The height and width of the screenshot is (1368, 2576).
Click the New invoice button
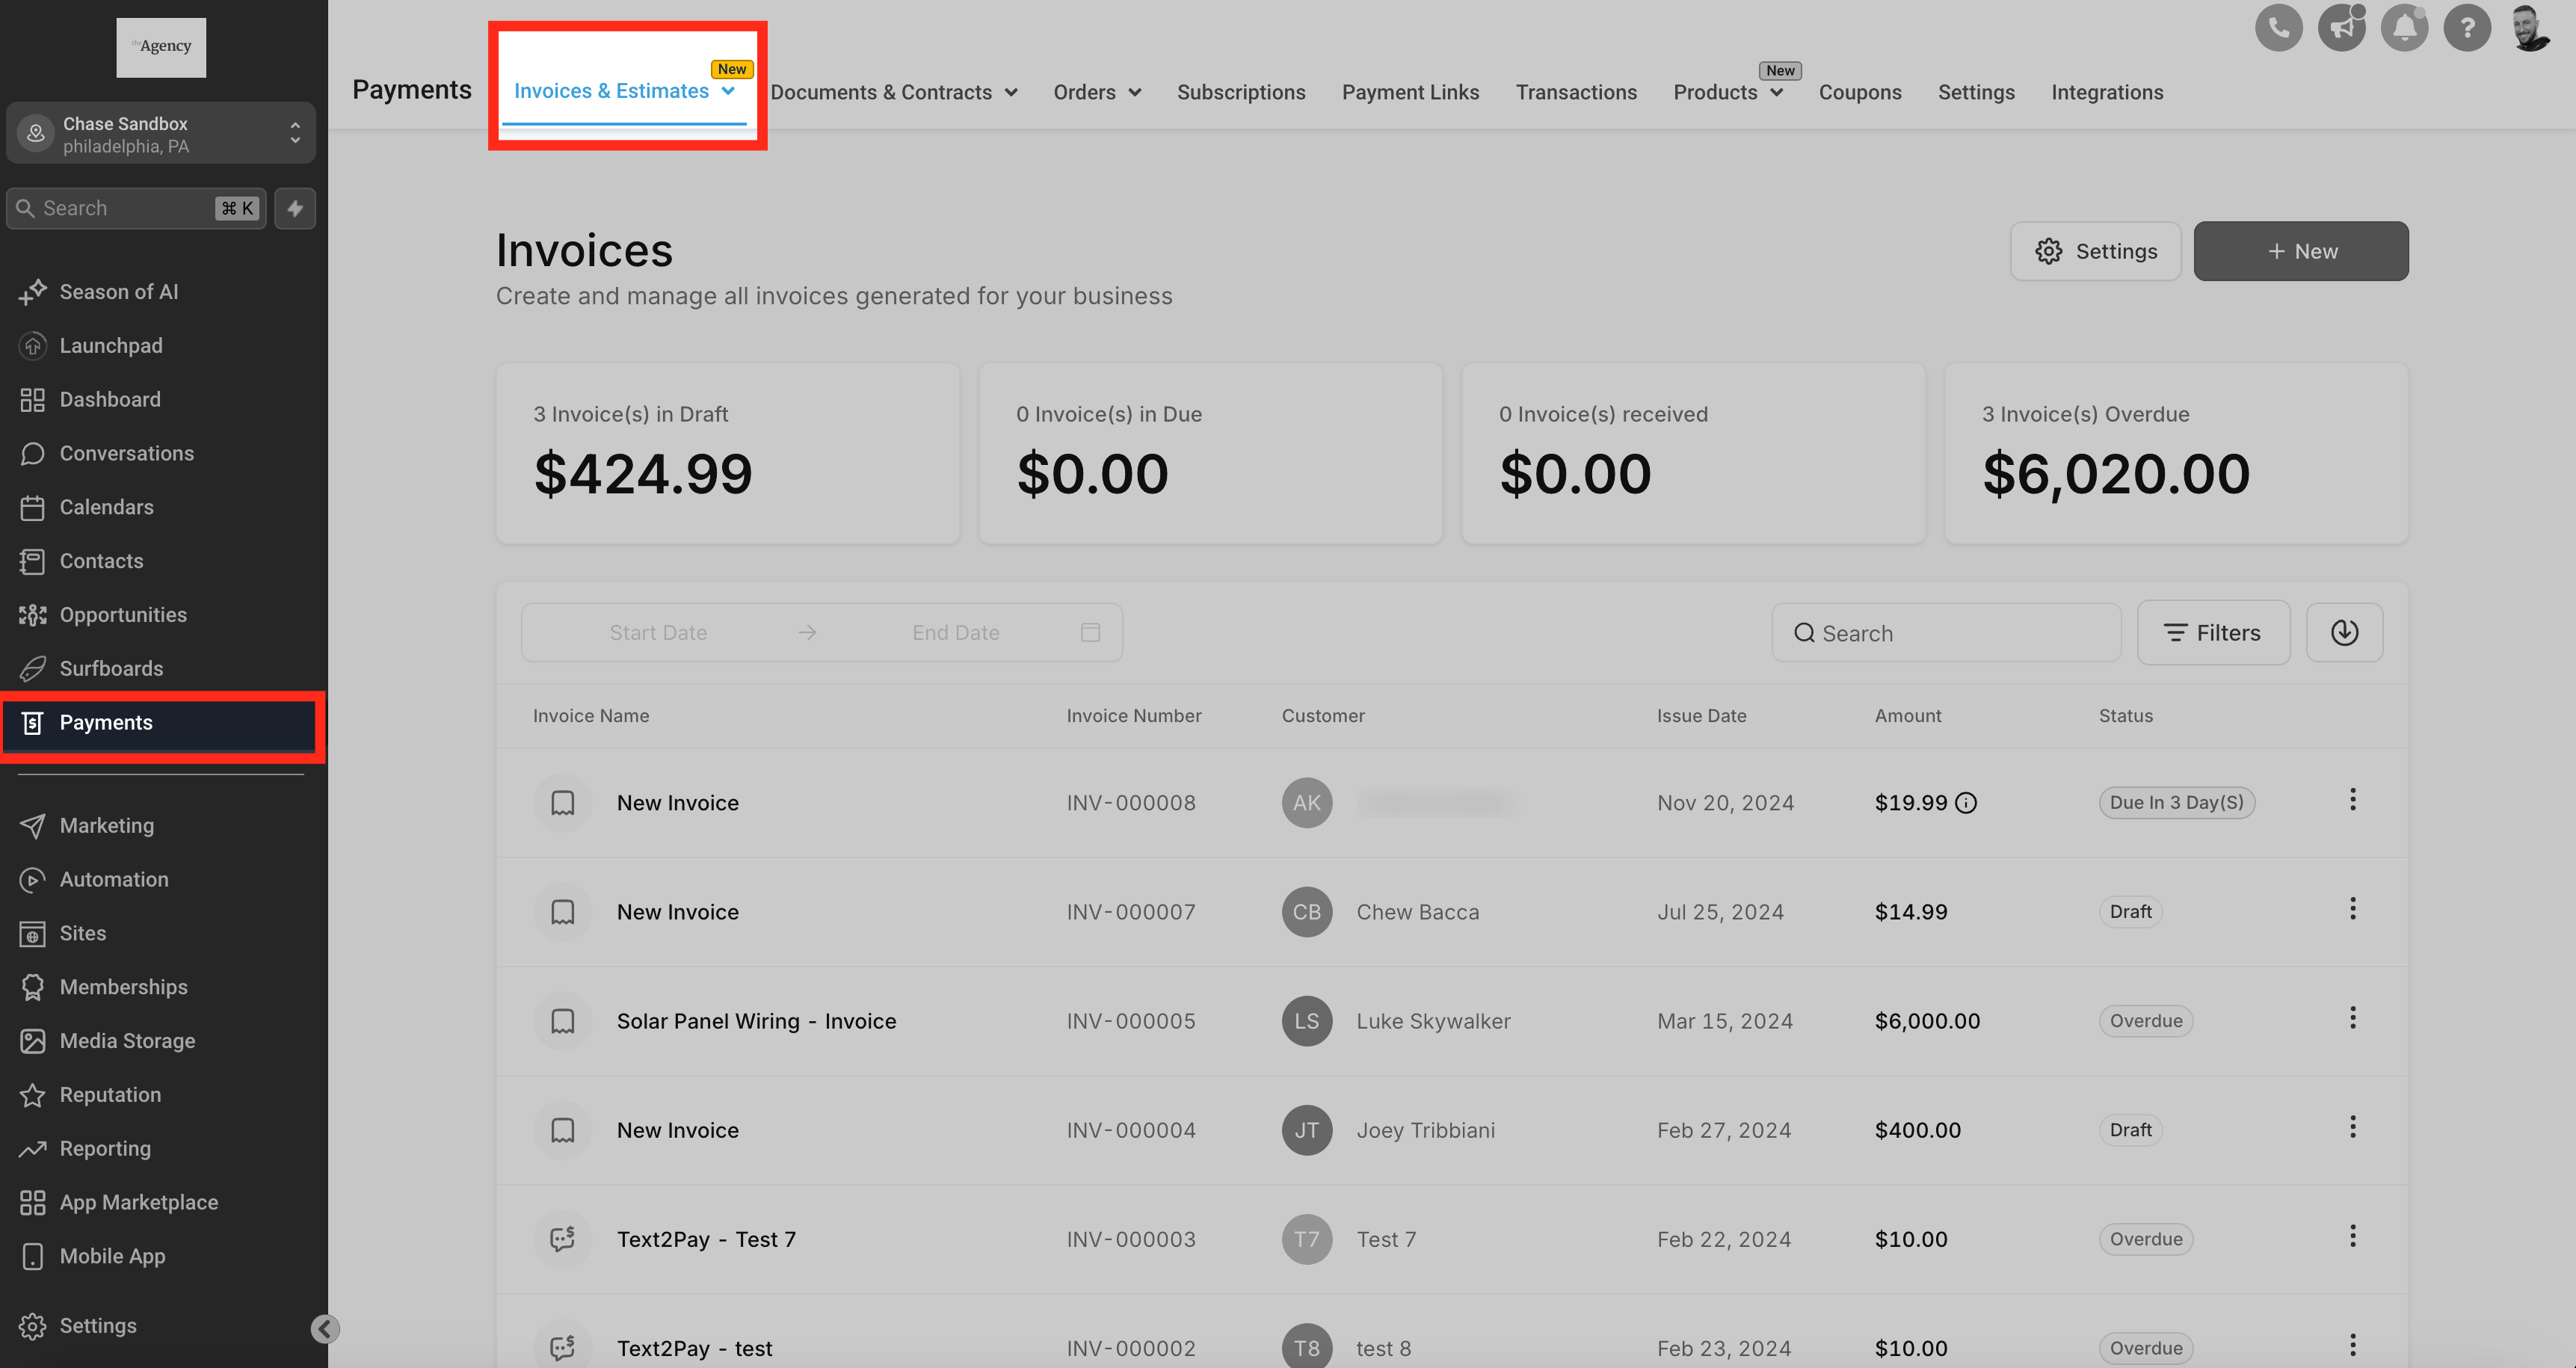[x=2300, y=251]
